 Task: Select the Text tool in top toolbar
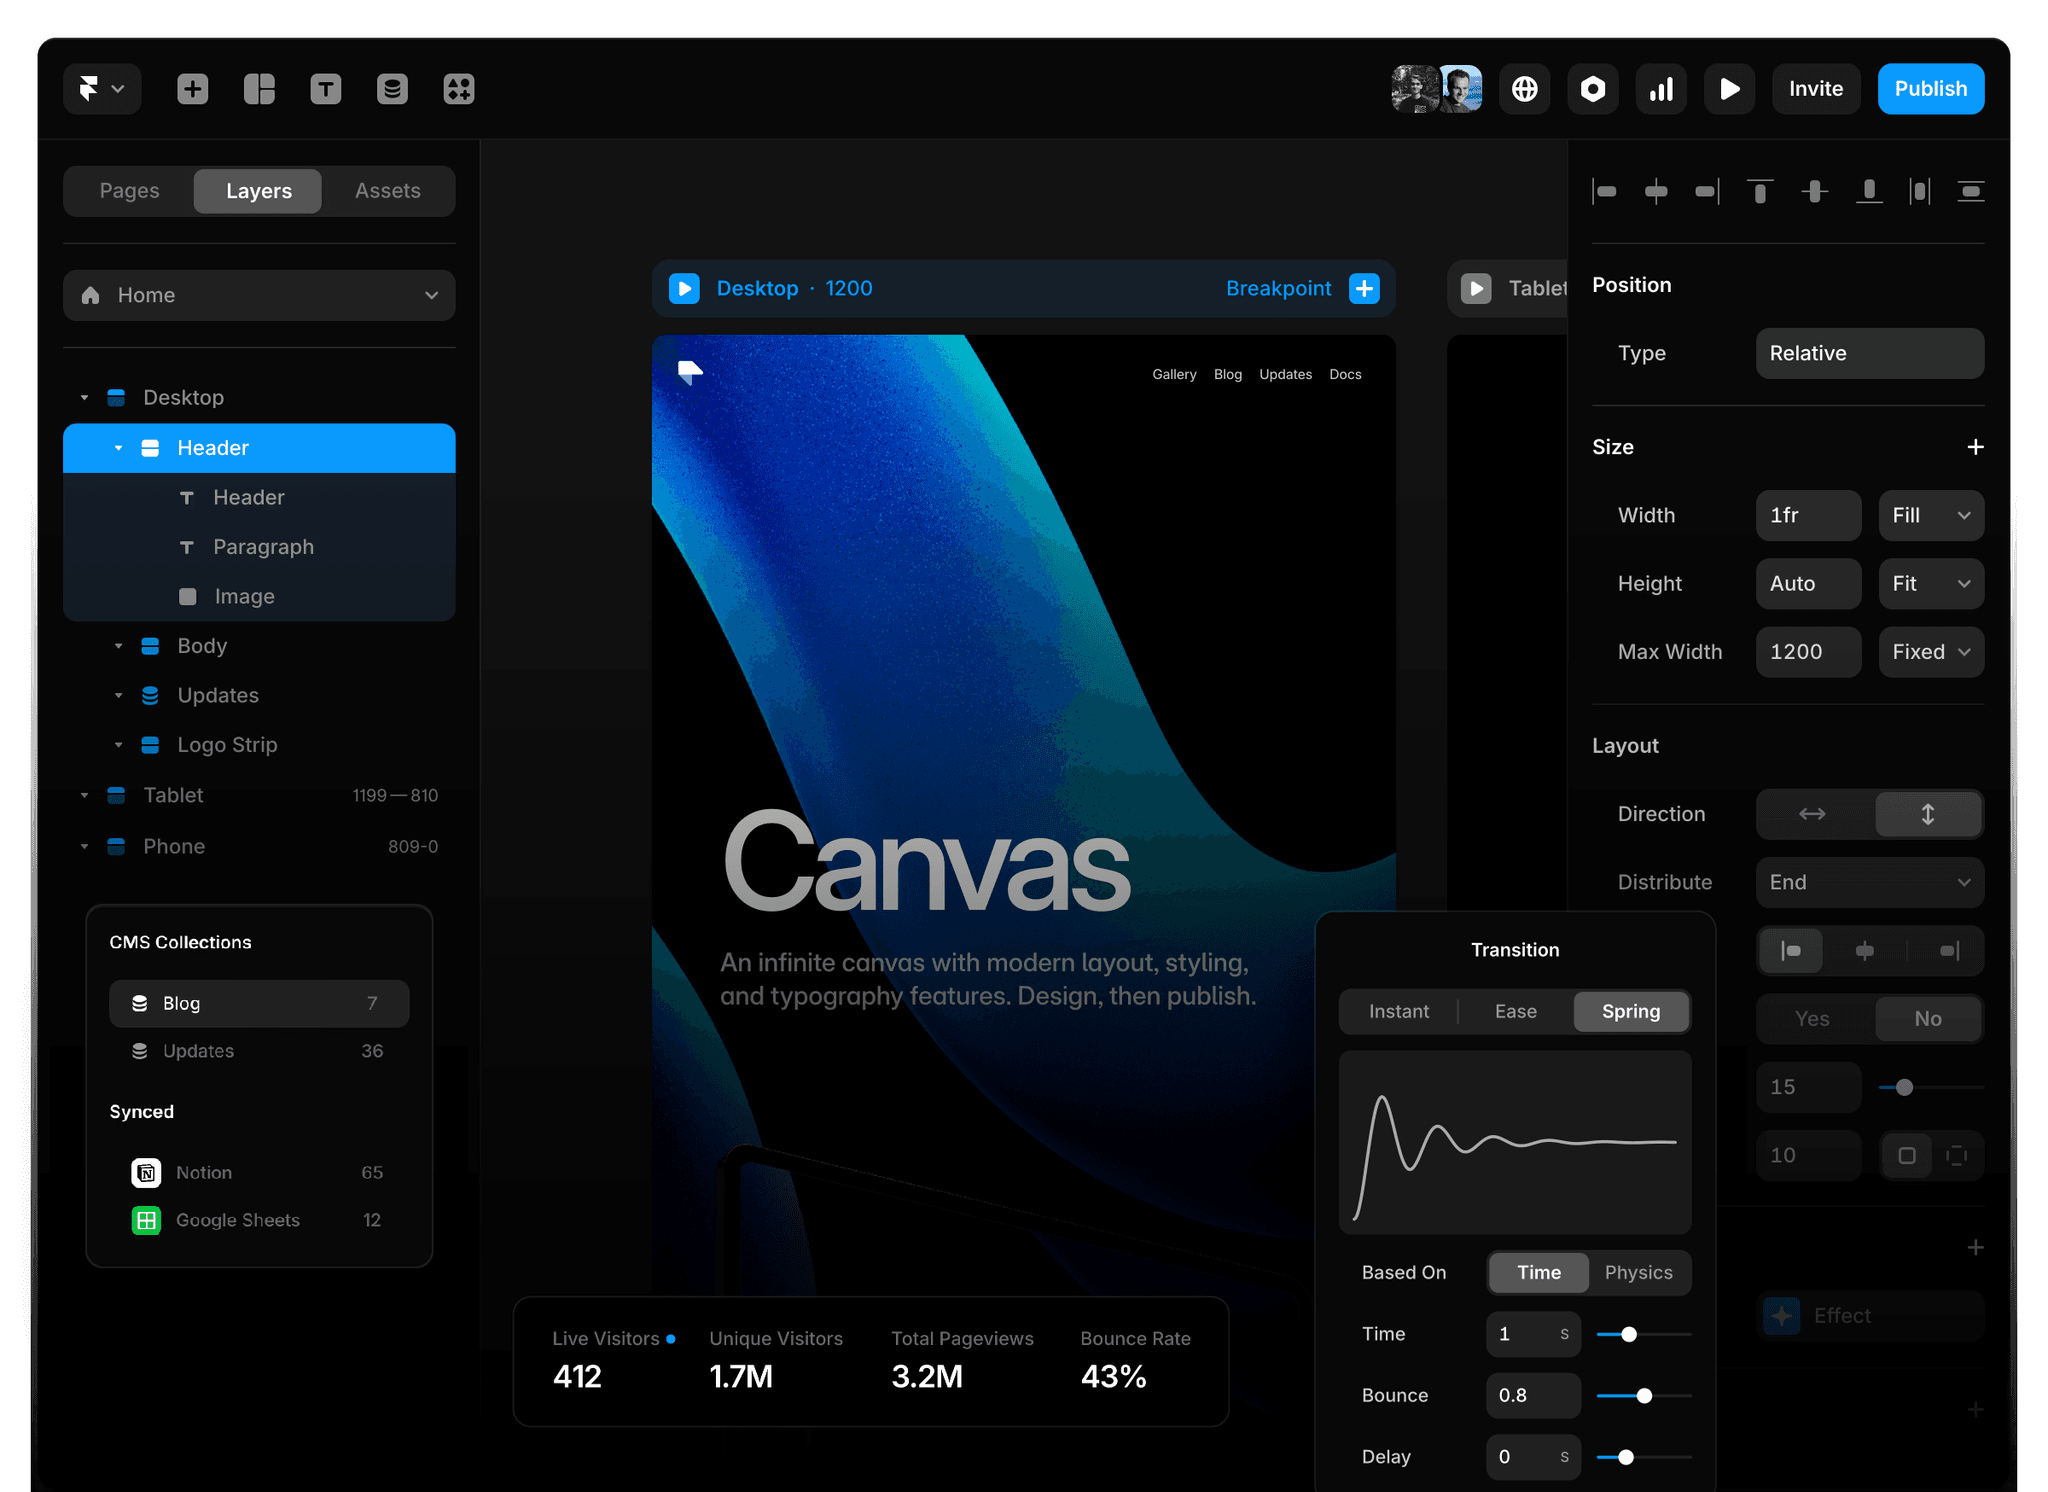[x=326, y=89]
